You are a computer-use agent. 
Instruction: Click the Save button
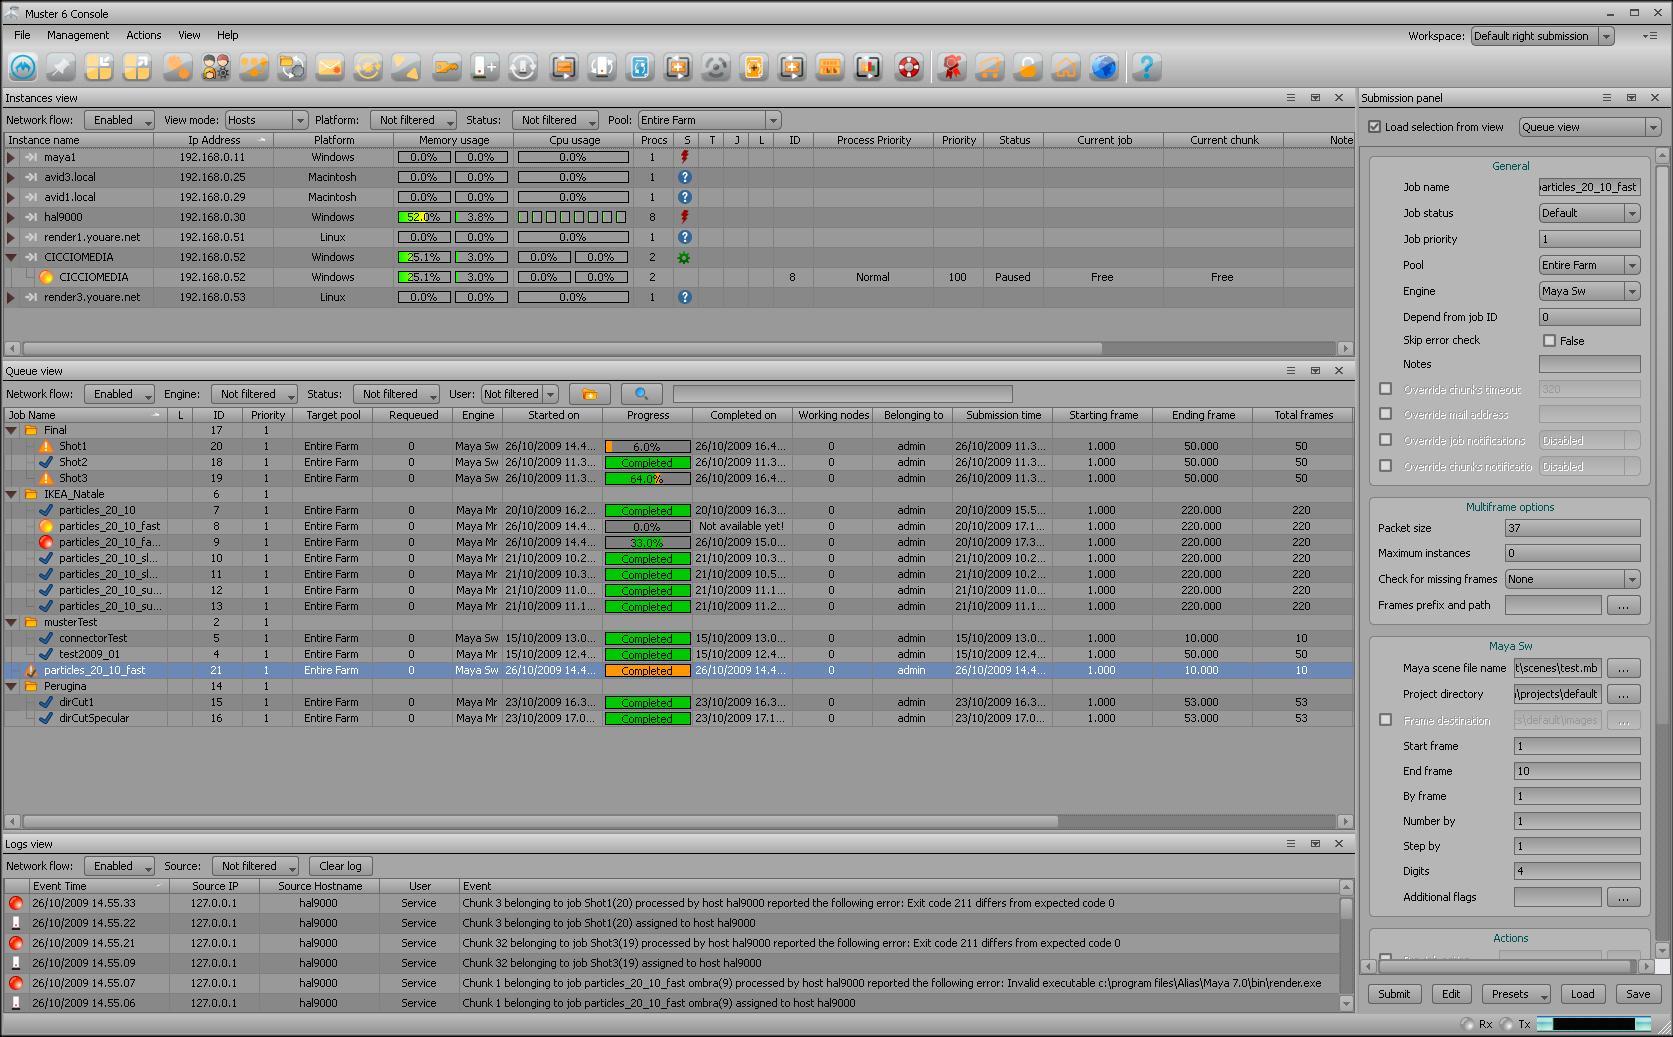point(1638,994)
